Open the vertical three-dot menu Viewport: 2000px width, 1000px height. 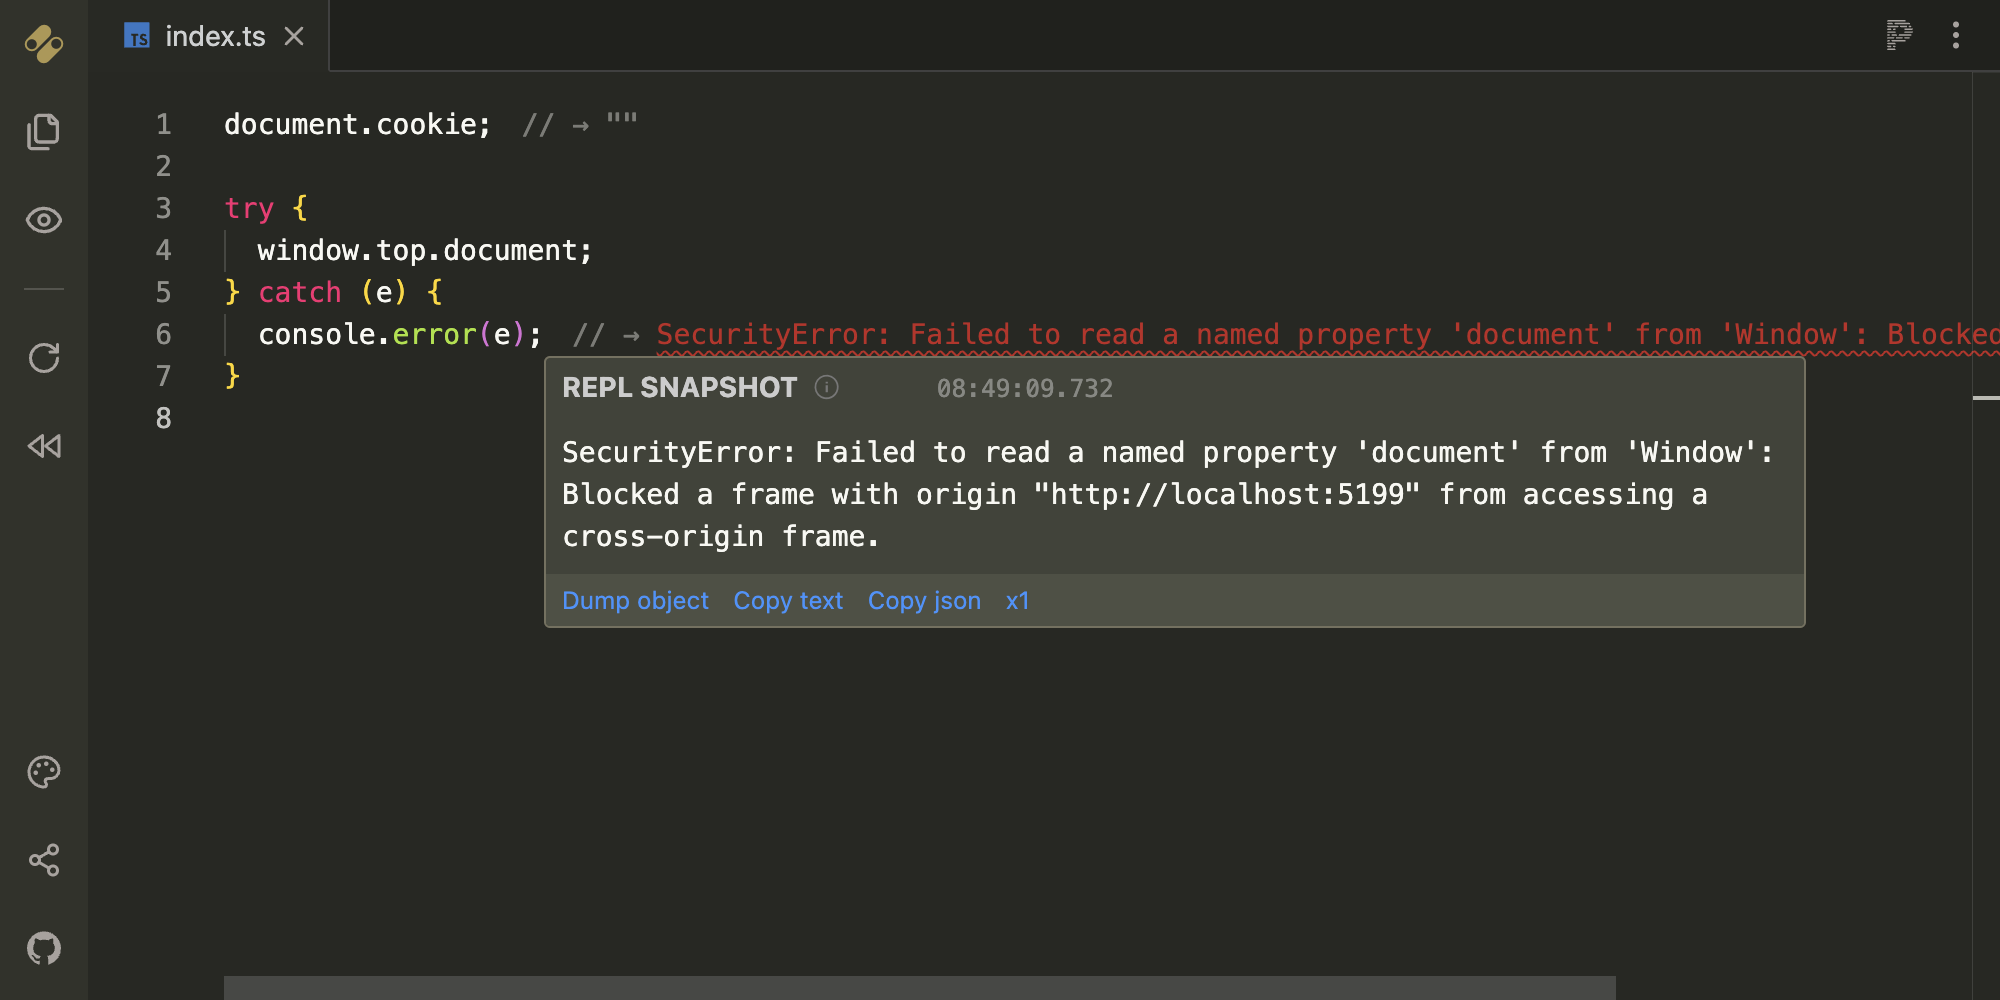click(1956, 35)
